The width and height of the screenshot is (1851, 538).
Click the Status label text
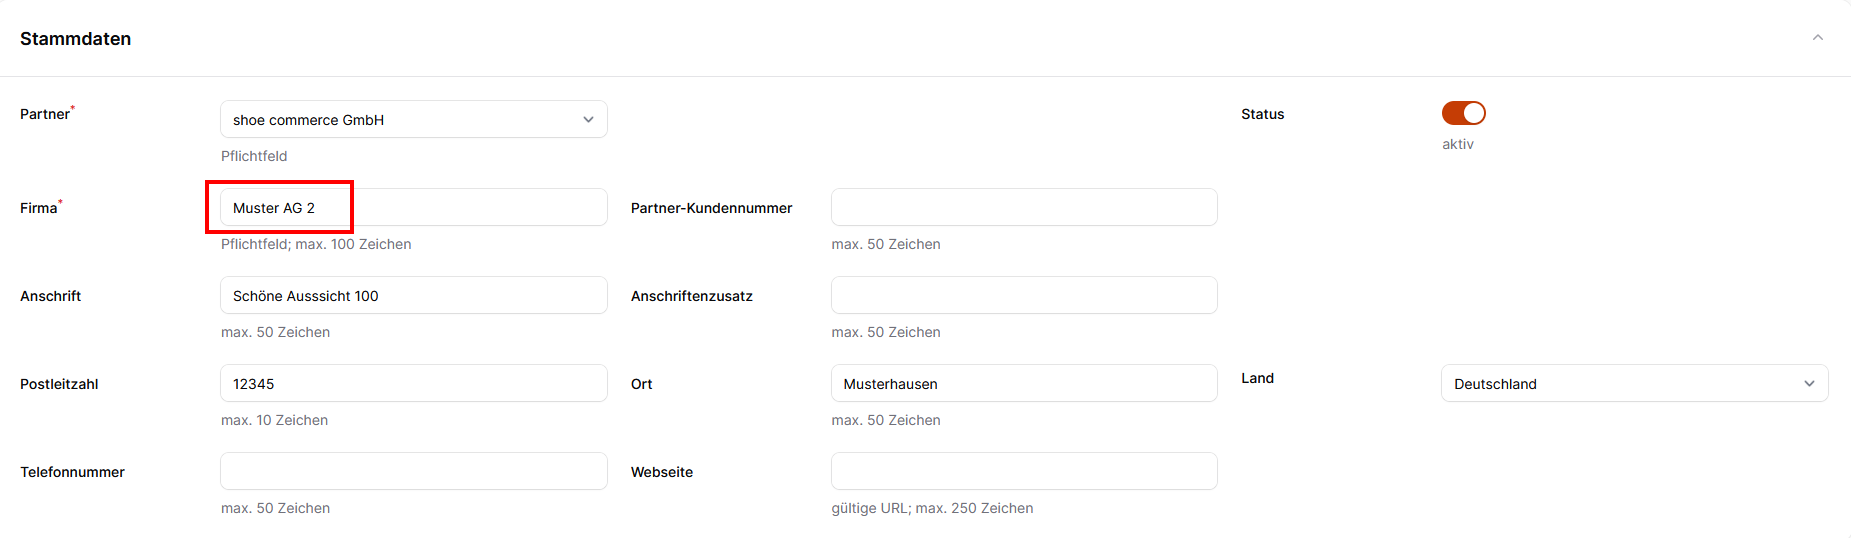[1262, 114]
